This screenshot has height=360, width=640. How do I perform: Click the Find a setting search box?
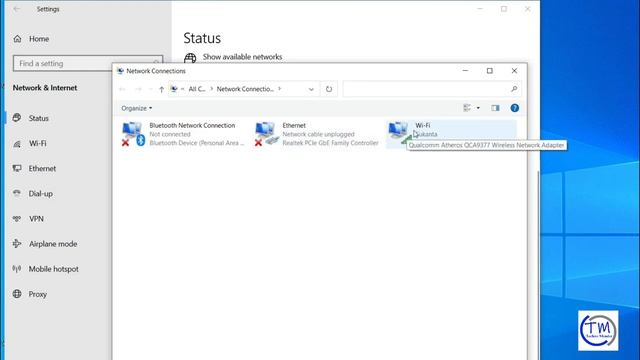(x=88, y=63)
